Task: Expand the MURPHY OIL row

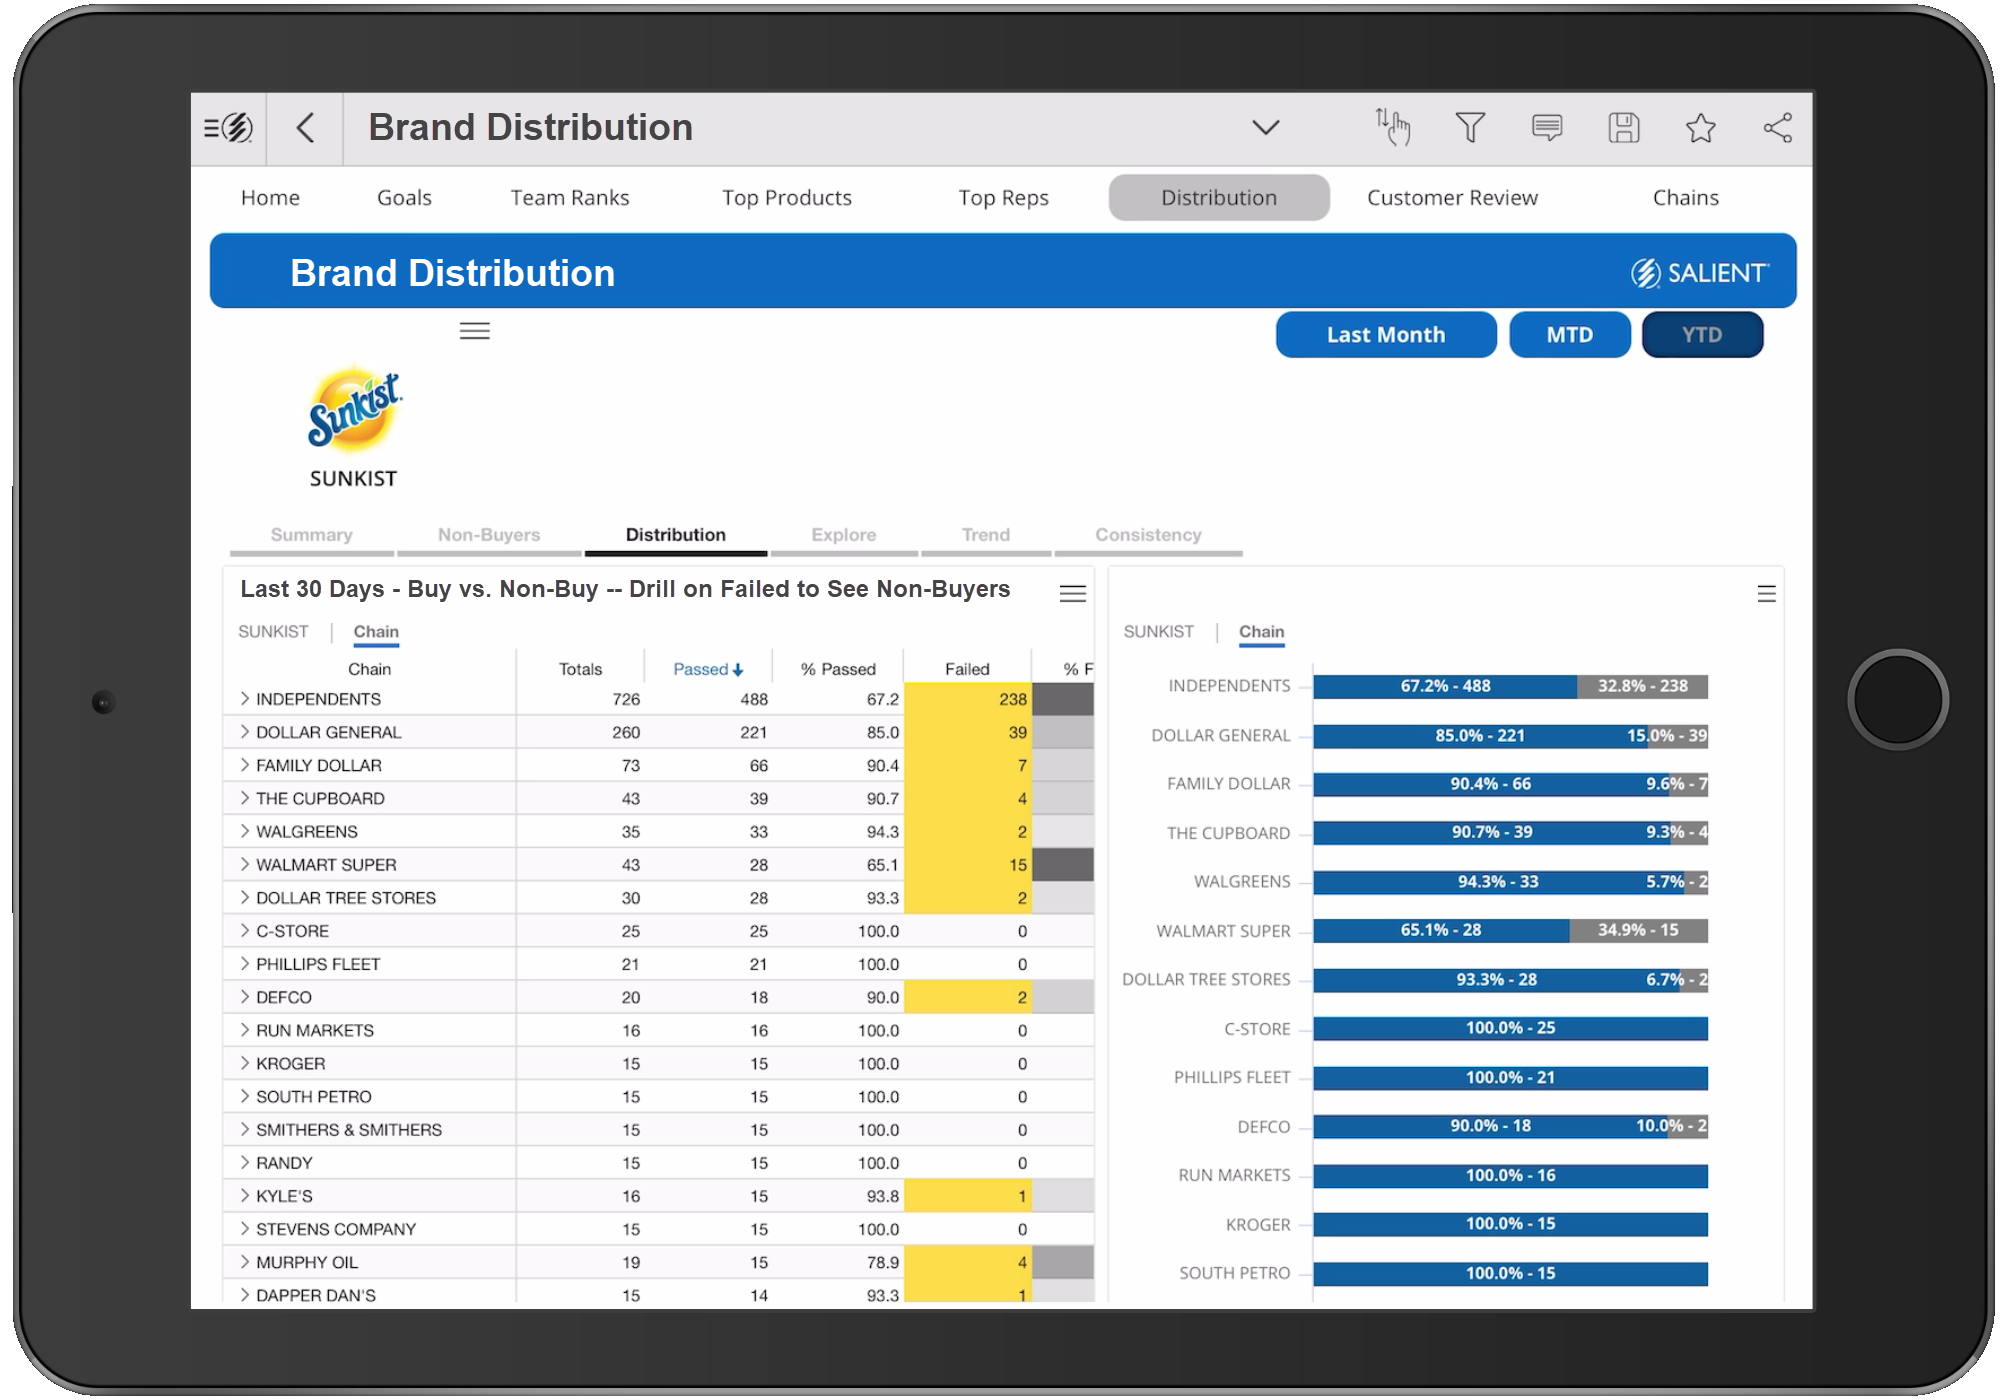Action: pyautogui.click(x=244, y=1262)
